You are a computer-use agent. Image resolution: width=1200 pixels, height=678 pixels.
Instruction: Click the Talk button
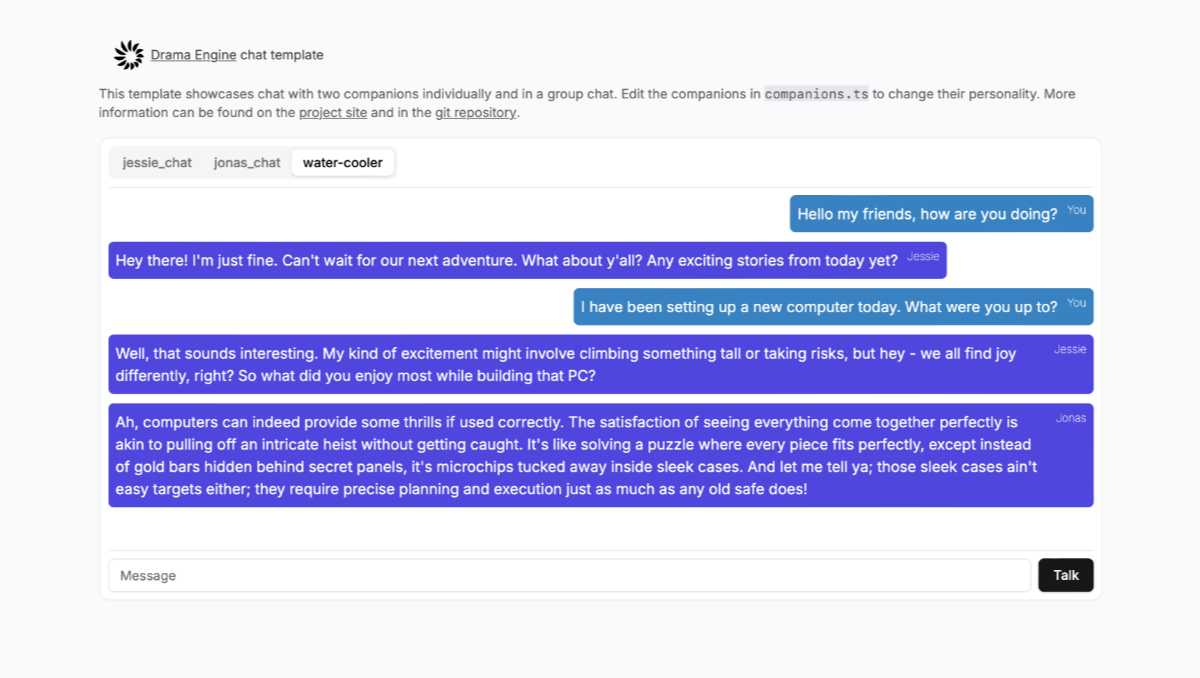(1066, 576)
